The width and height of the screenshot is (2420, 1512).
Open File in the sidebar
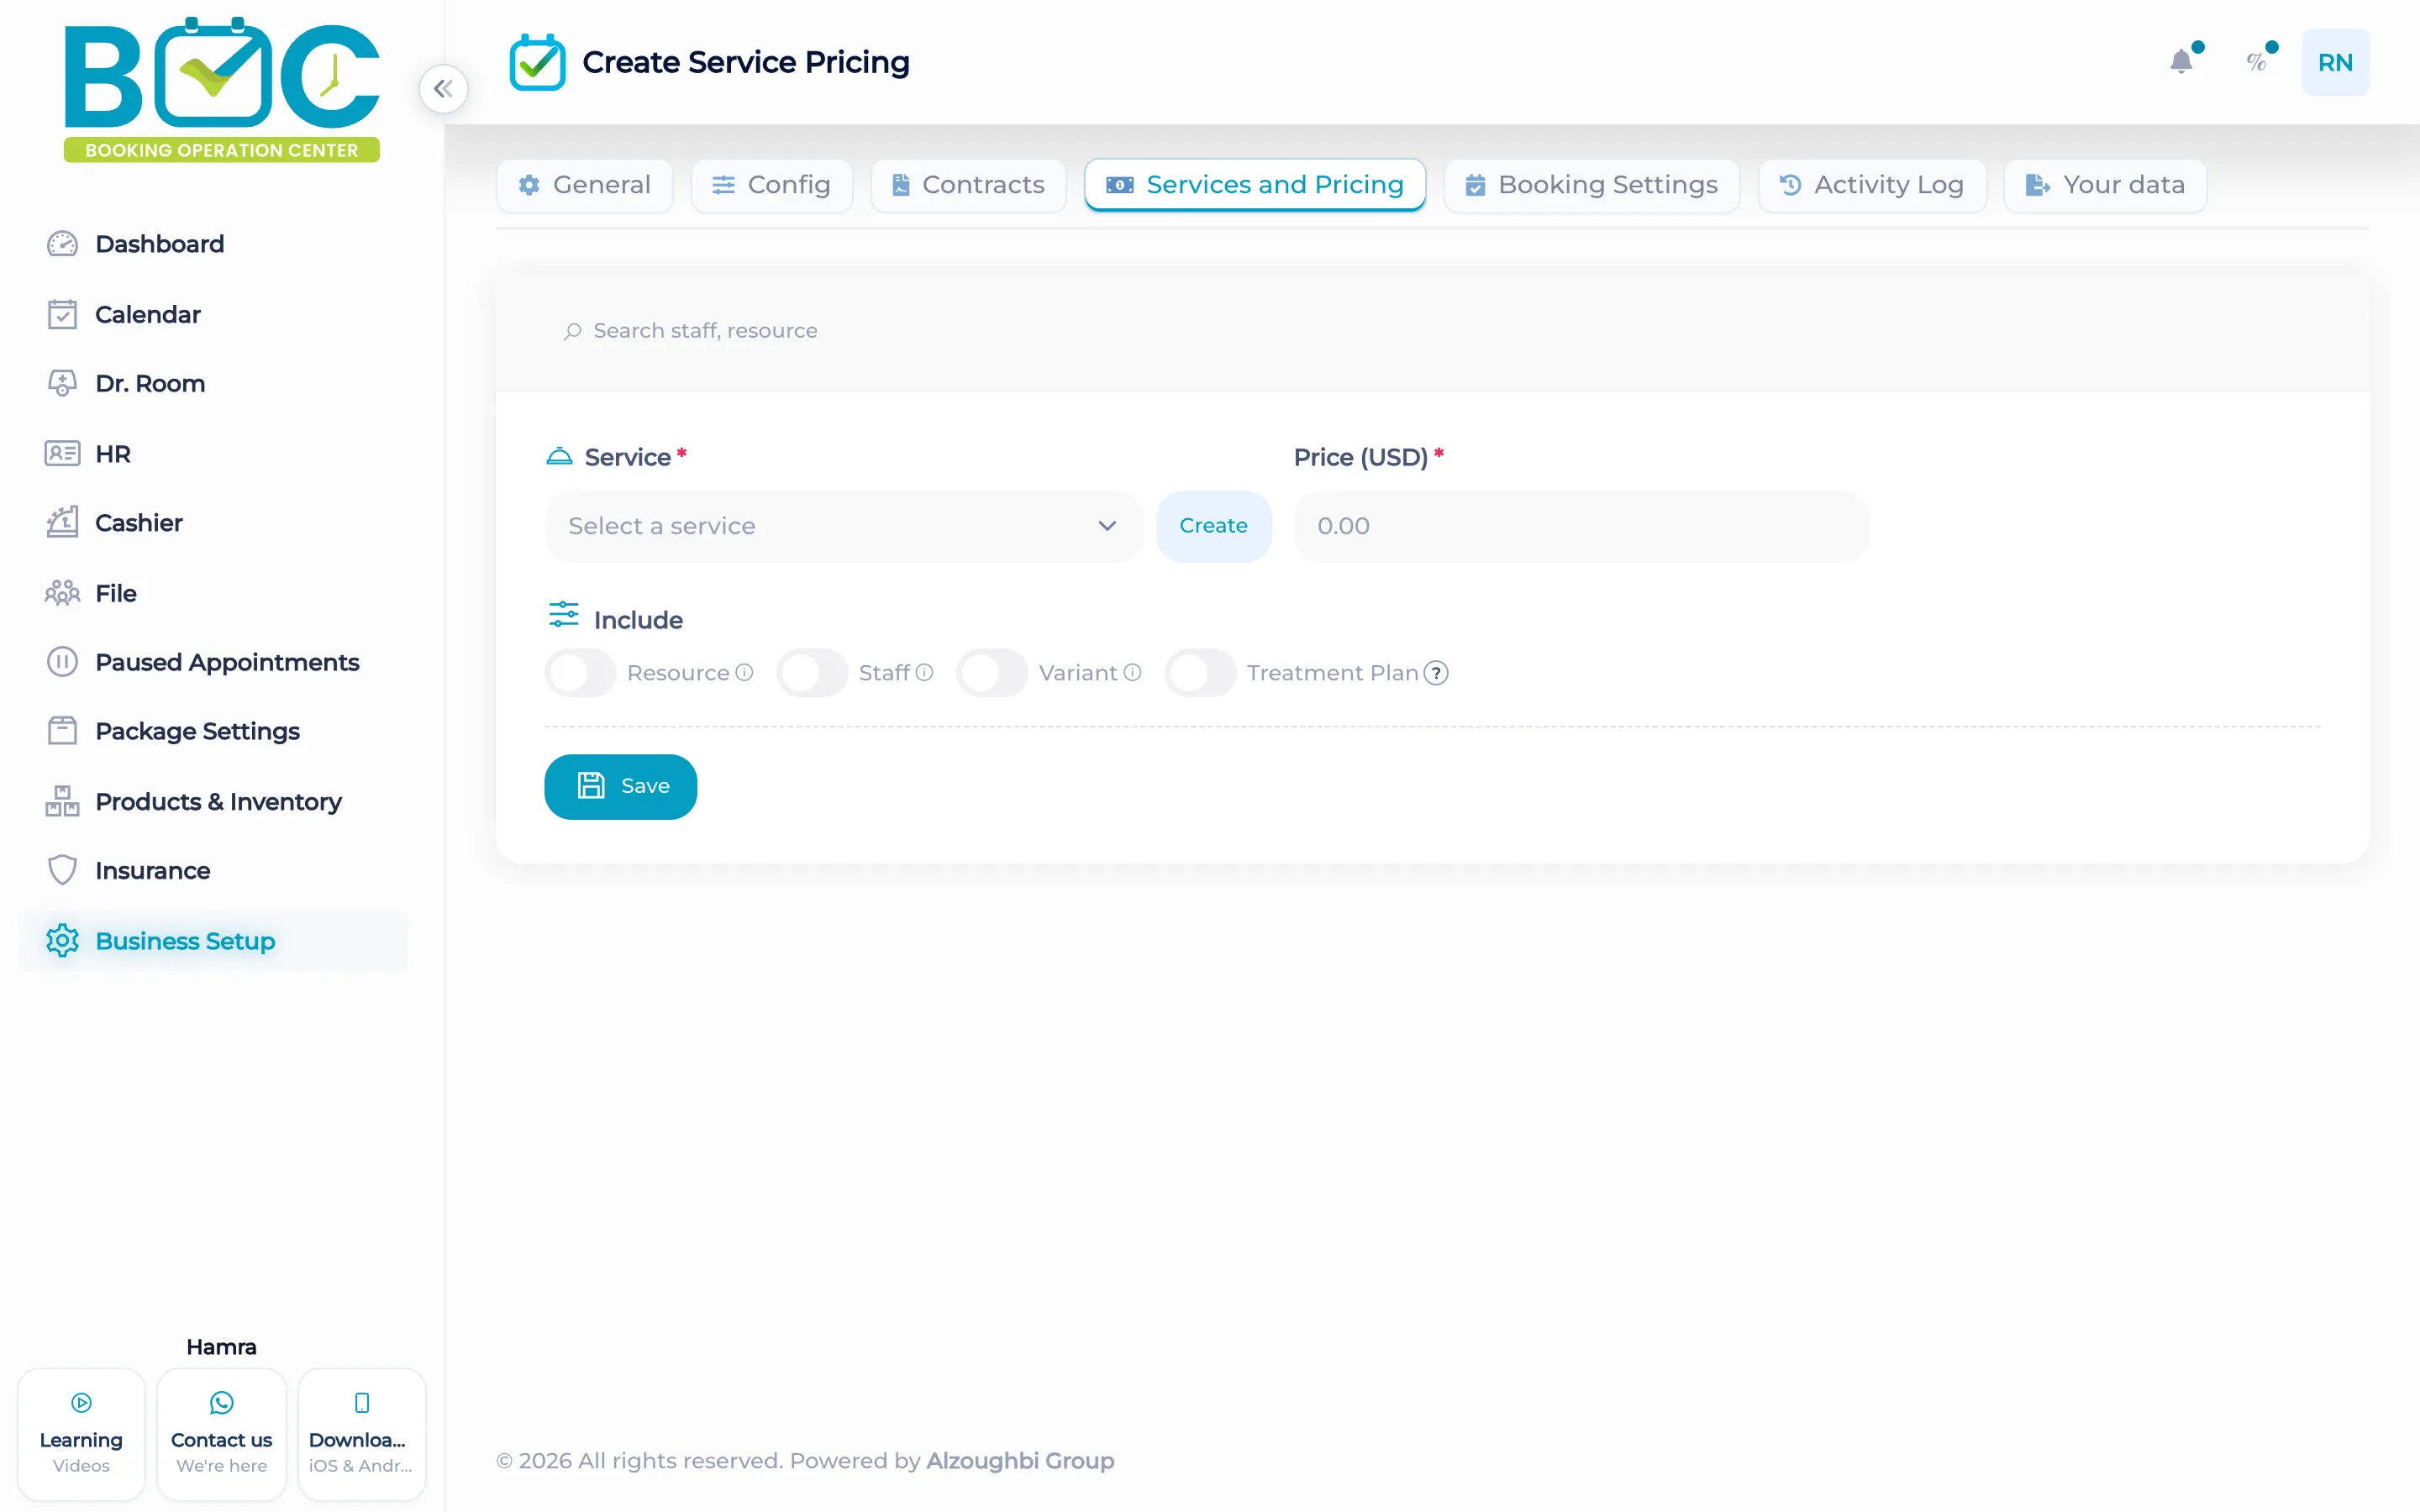tap(212, 593)
